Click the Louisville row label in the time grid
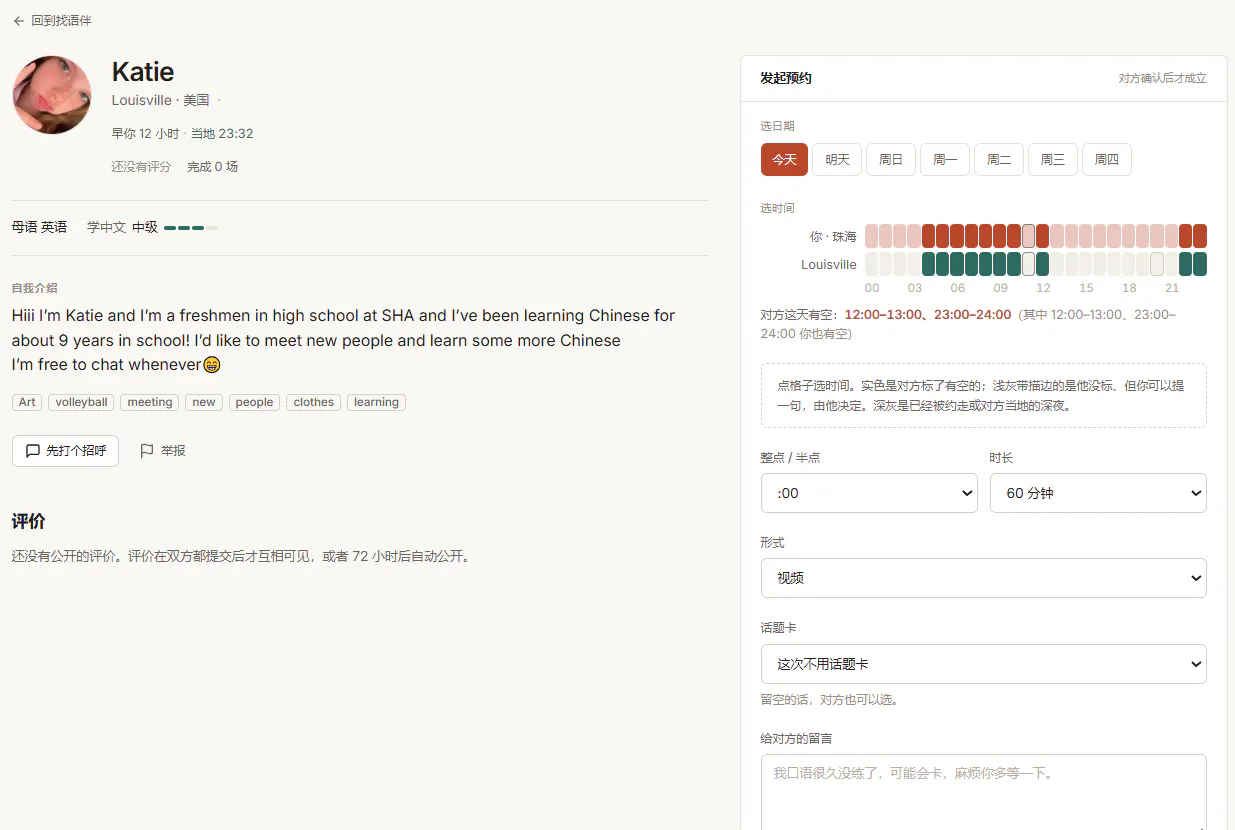This screenshot has height=830, width=1235. (829, 265)
